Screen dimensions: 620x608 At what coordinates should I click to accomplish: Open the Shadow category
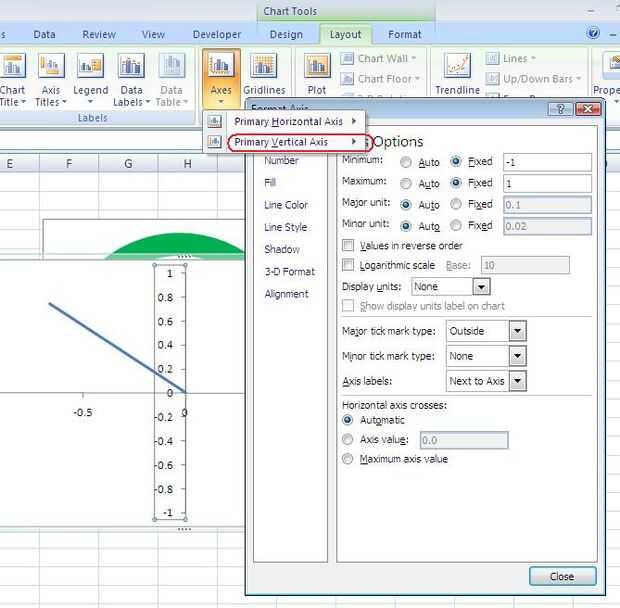click(282, 249)
